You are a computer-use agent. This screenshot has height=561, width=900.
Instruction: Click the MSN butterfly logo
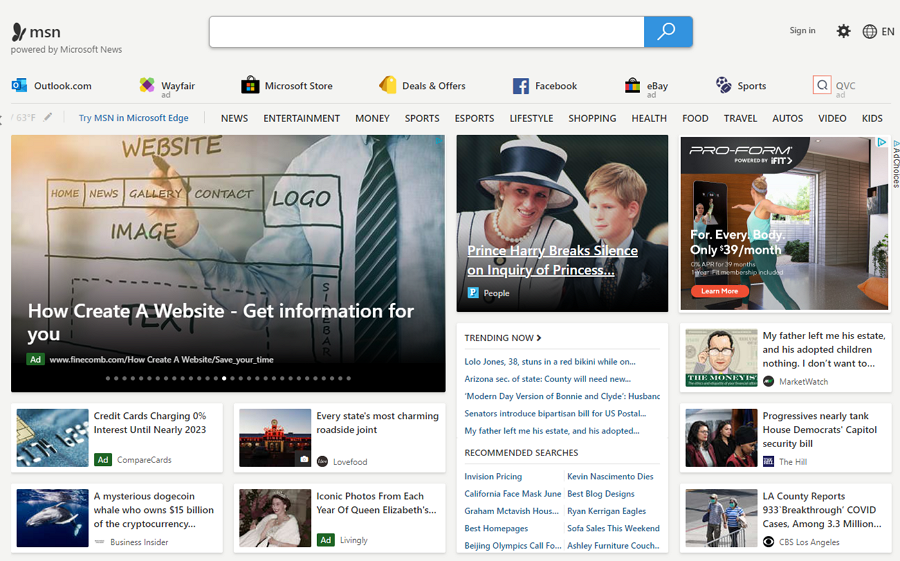tap(19, 32)
